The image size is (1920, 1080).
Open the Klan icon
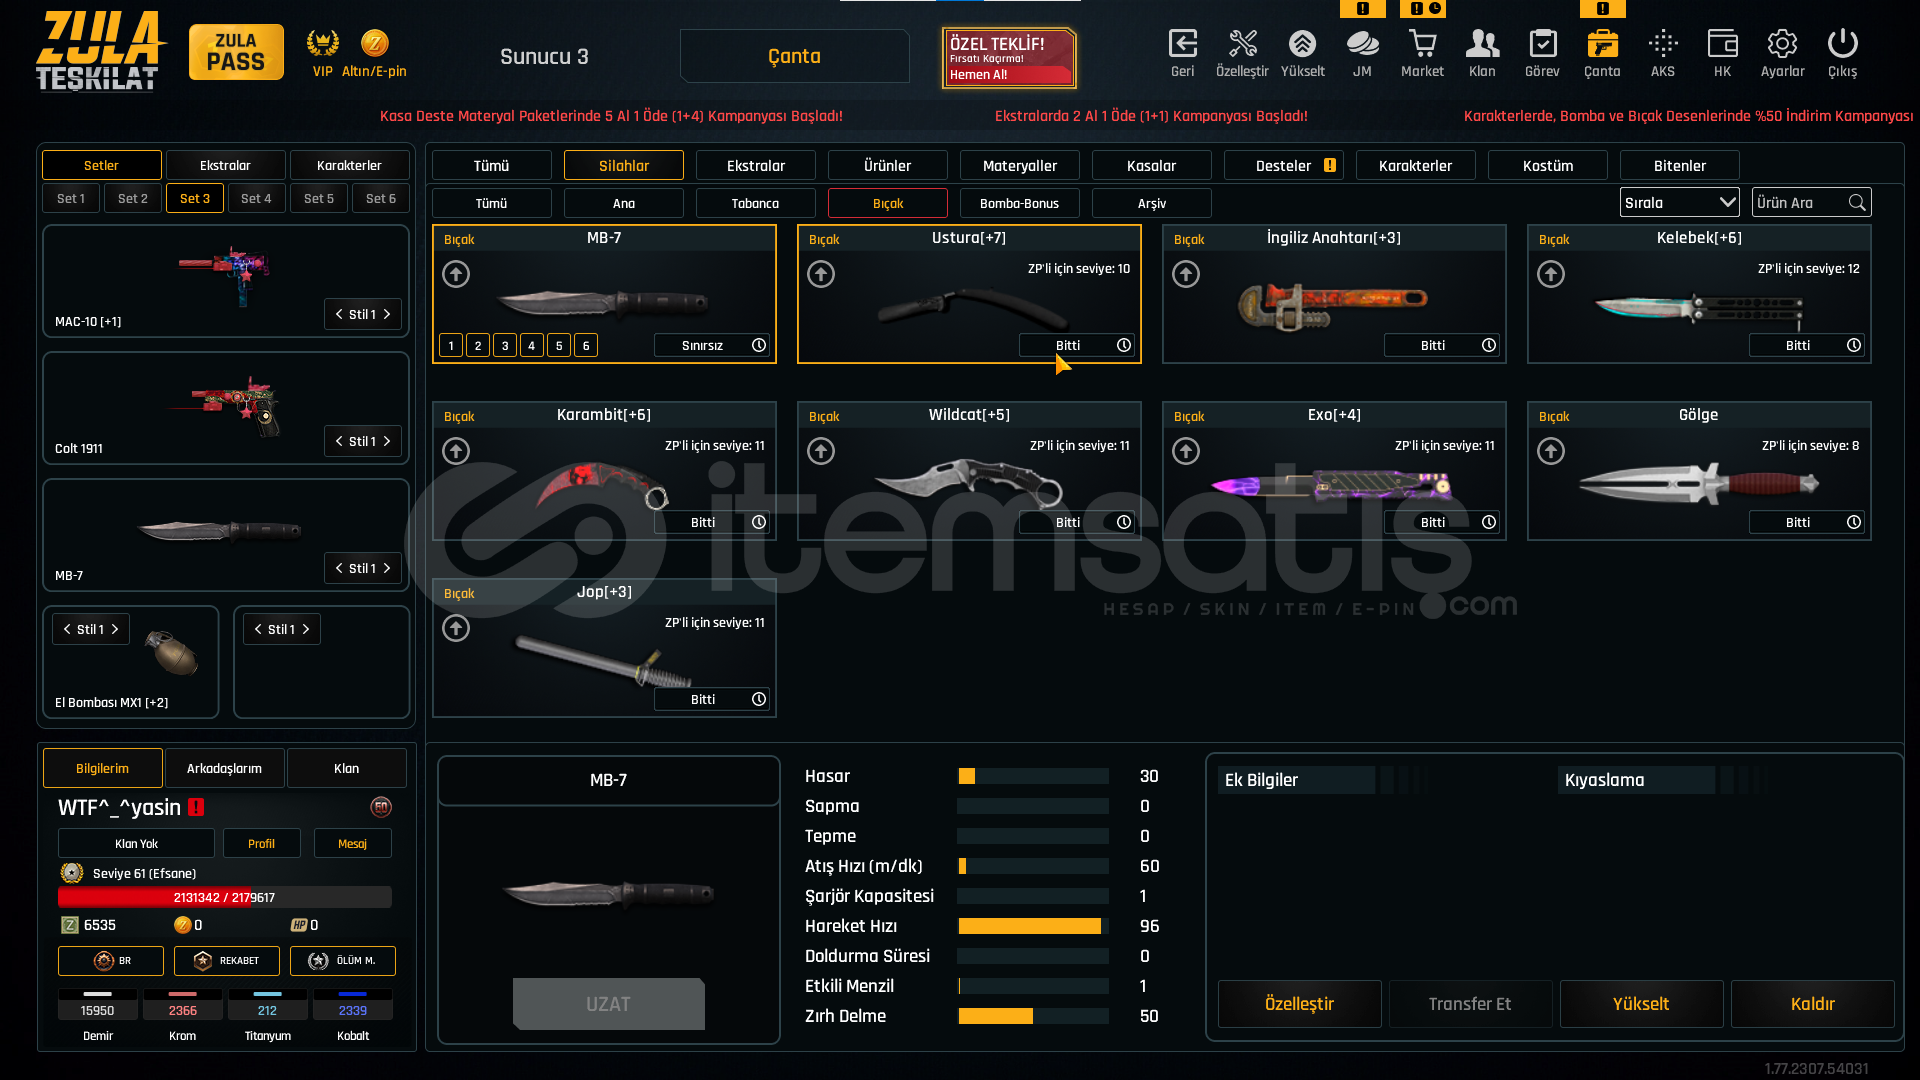pyautogui.click(x=1482, y=44)
